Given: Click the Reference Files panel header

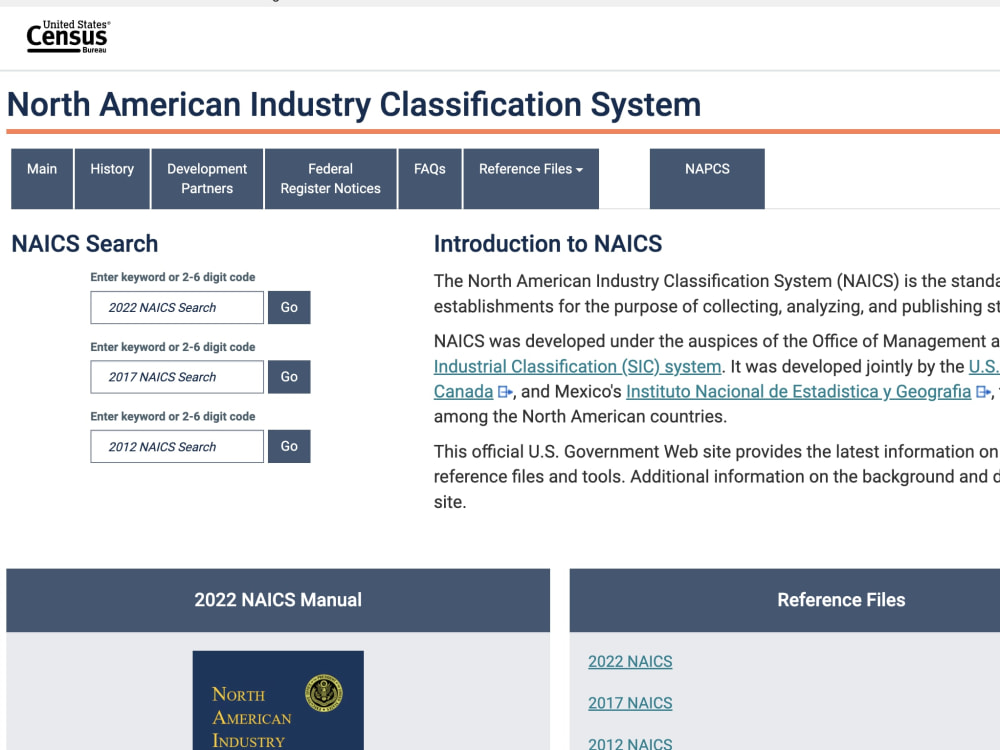Looking at the screenshot, I should pos(784,600).
